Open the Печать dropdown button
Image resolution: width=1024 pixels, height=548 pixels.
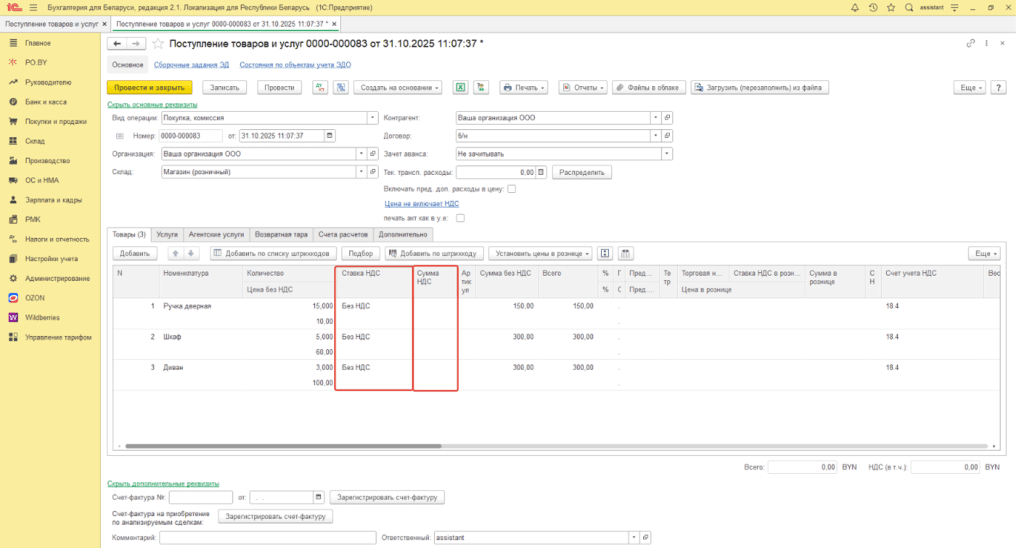523,87
